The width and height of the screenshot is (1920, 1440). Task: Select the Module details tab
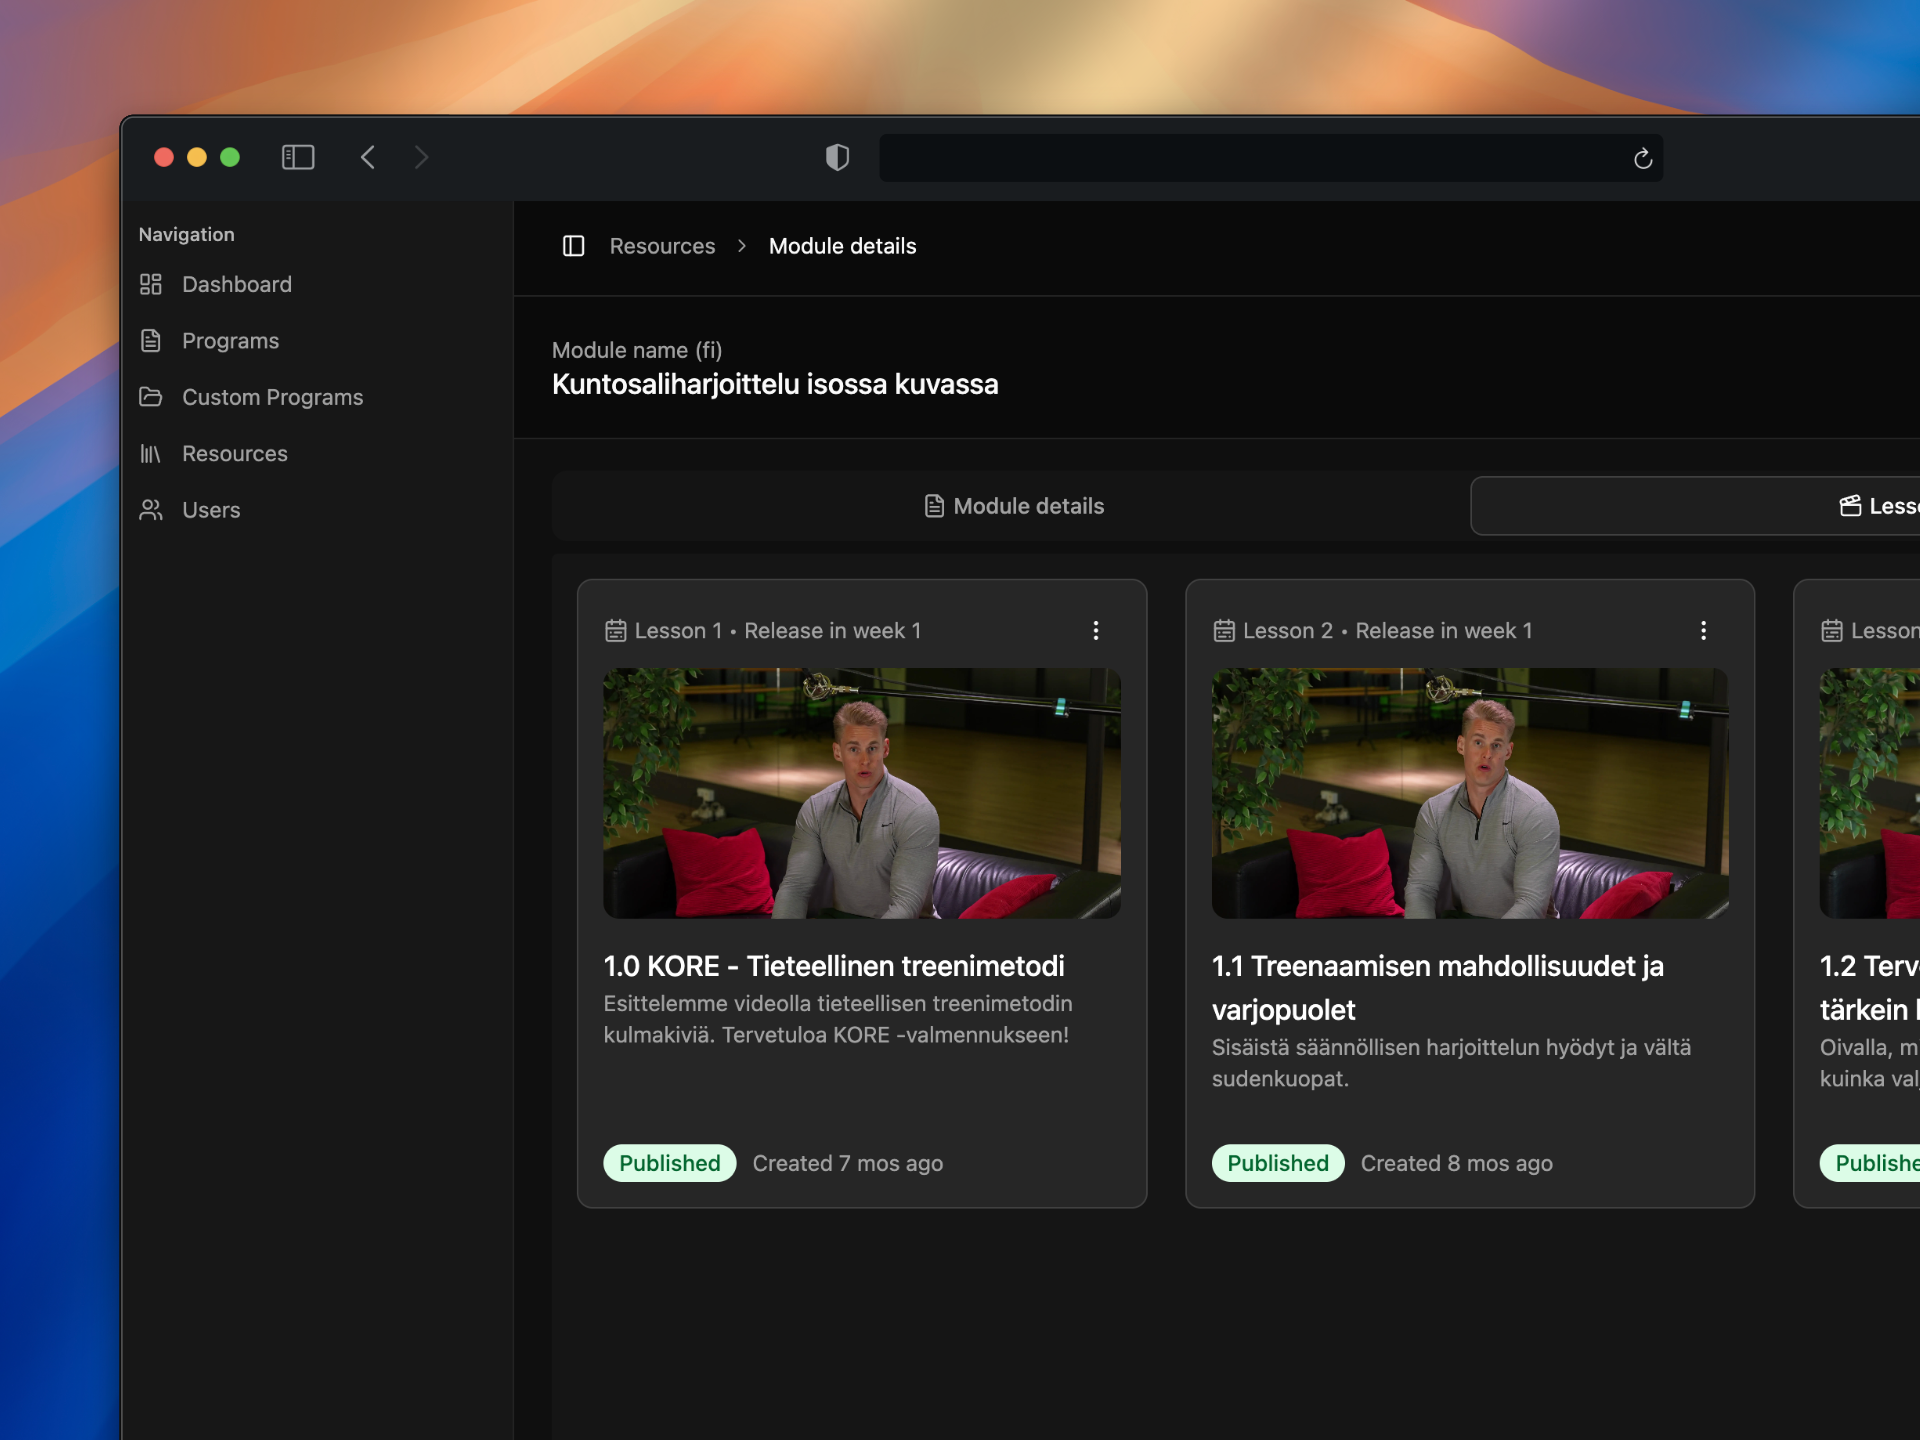[1013, 506]
